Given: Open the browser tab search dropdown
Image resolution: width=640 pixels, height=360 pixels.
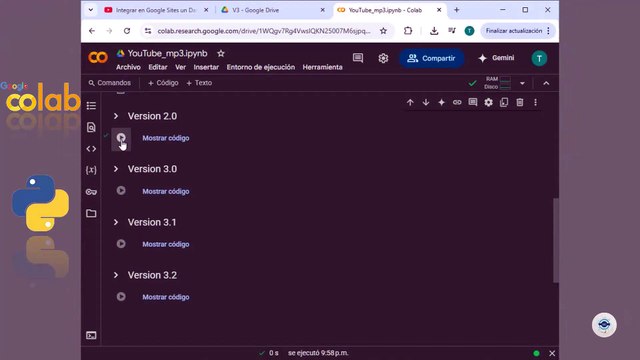Looking at the screenshot, I should [91, 10].
